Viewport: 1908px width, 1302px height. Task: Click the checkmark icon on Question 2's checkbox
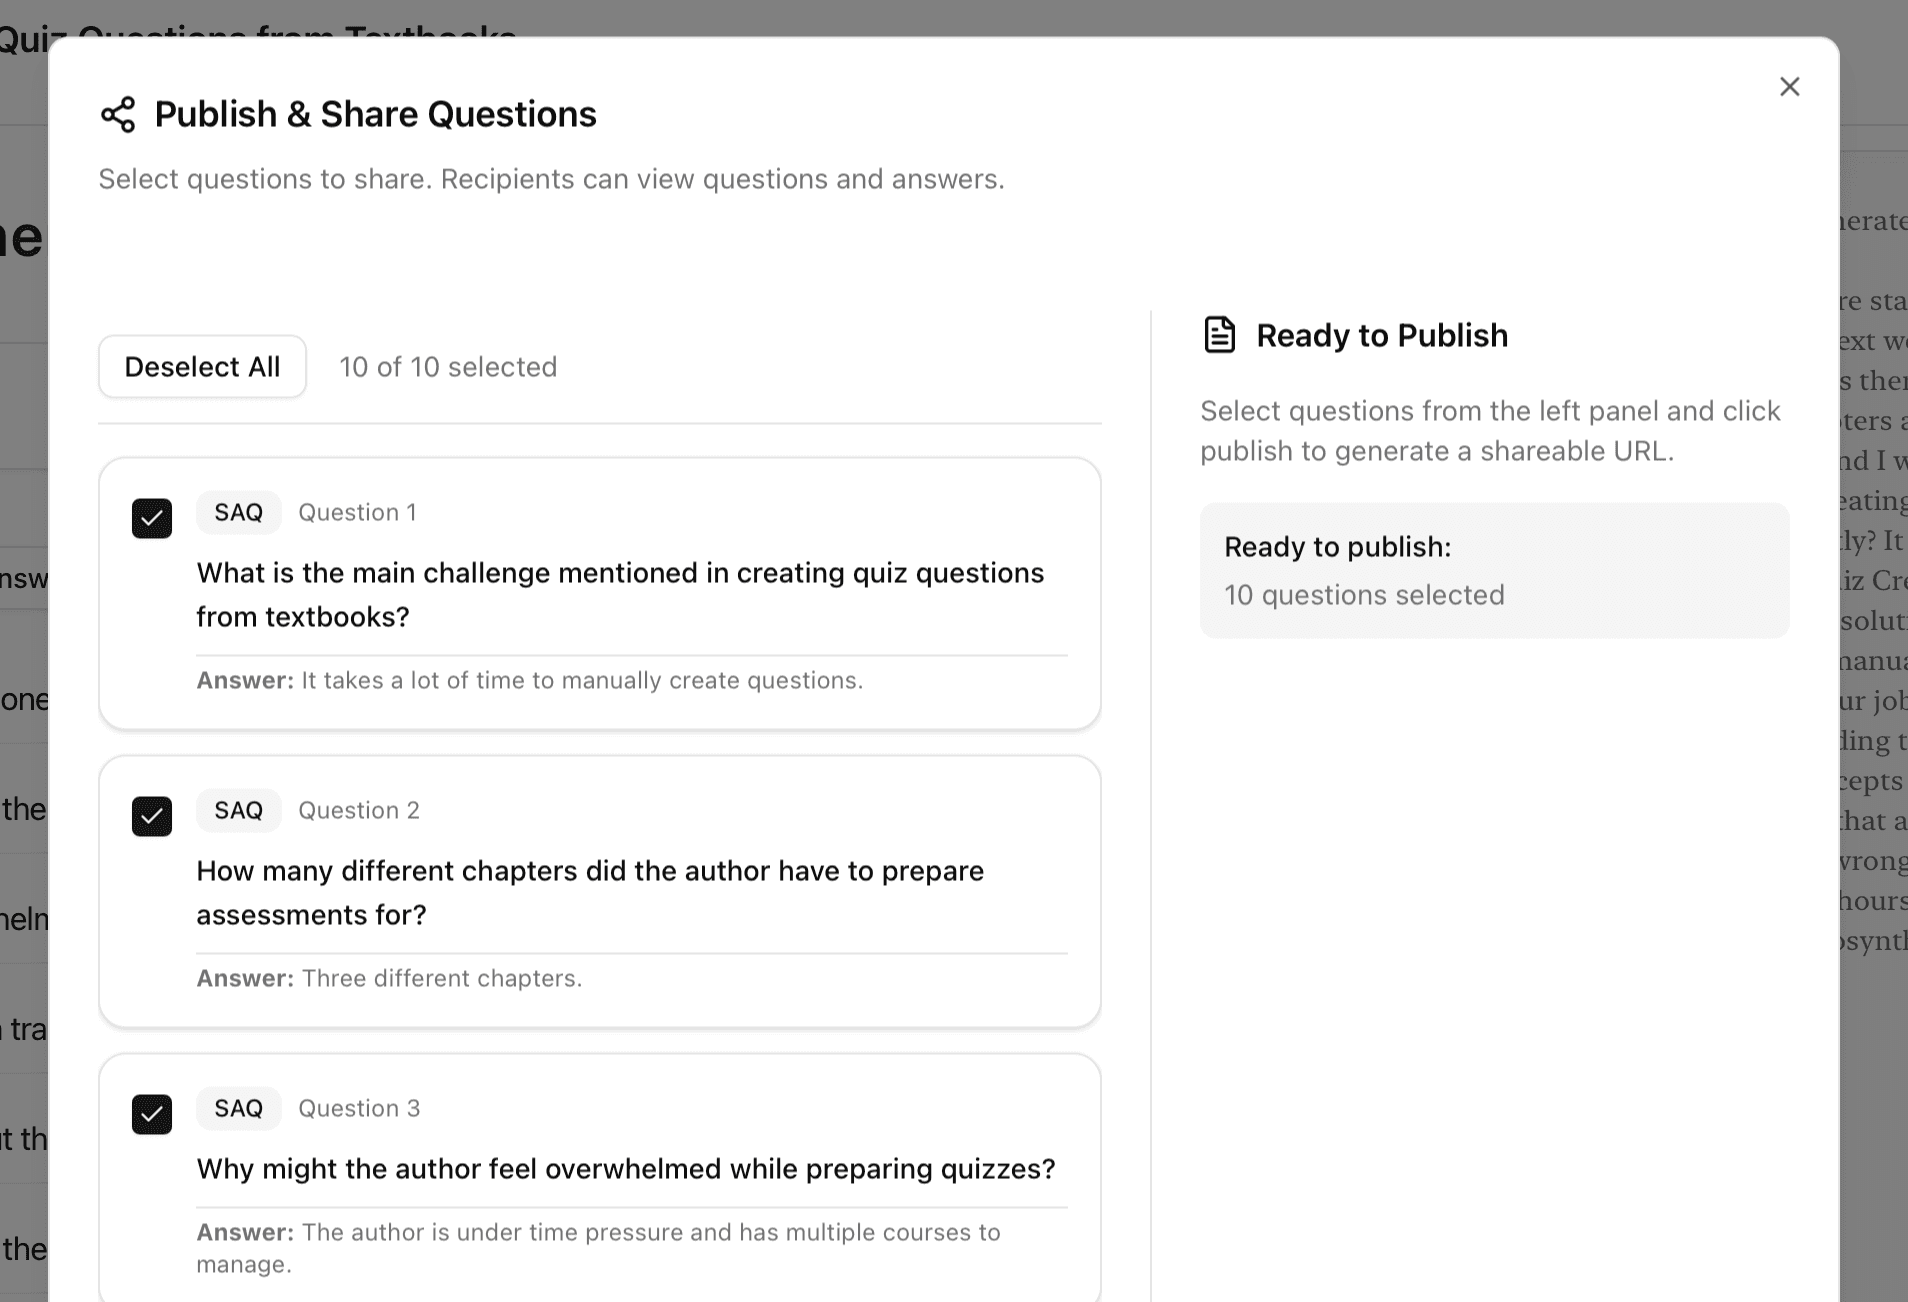(151, 816)
